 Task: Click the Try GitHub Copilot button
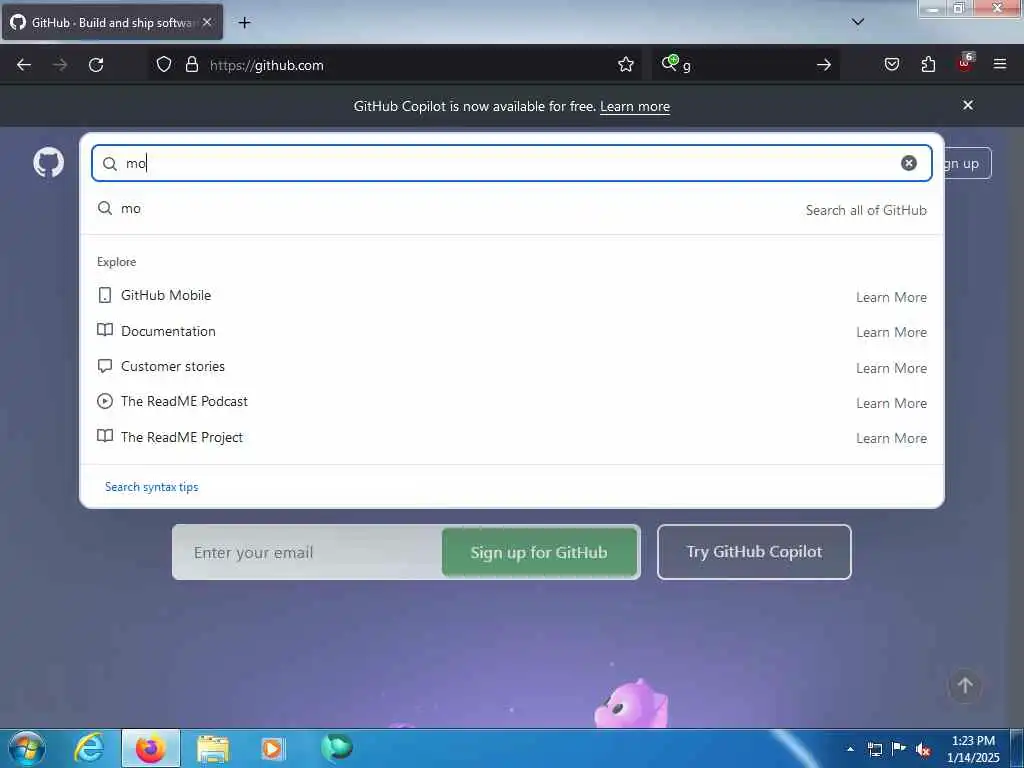point(754,552)
